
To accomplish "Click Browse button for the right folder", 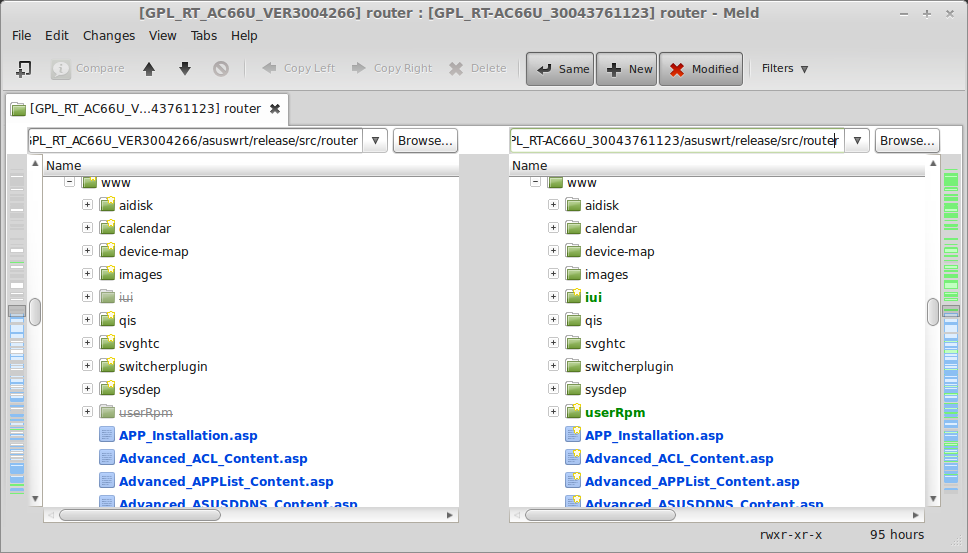I will coord(907,141).
